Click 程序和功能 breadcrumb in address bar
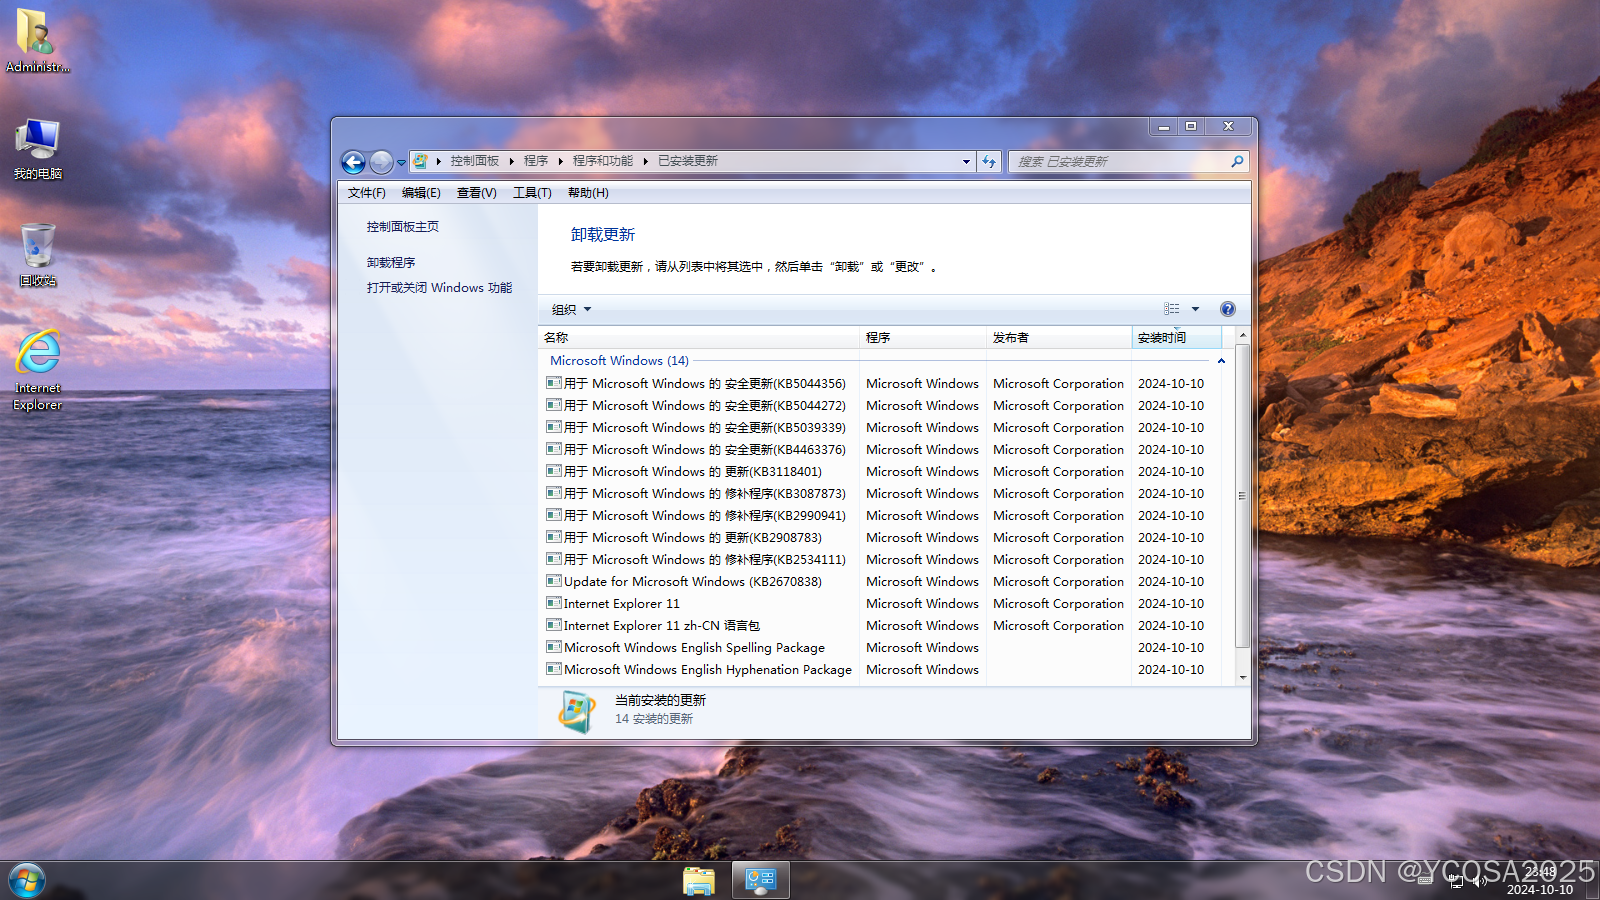The image size is (1600, 900). point(603,161)
